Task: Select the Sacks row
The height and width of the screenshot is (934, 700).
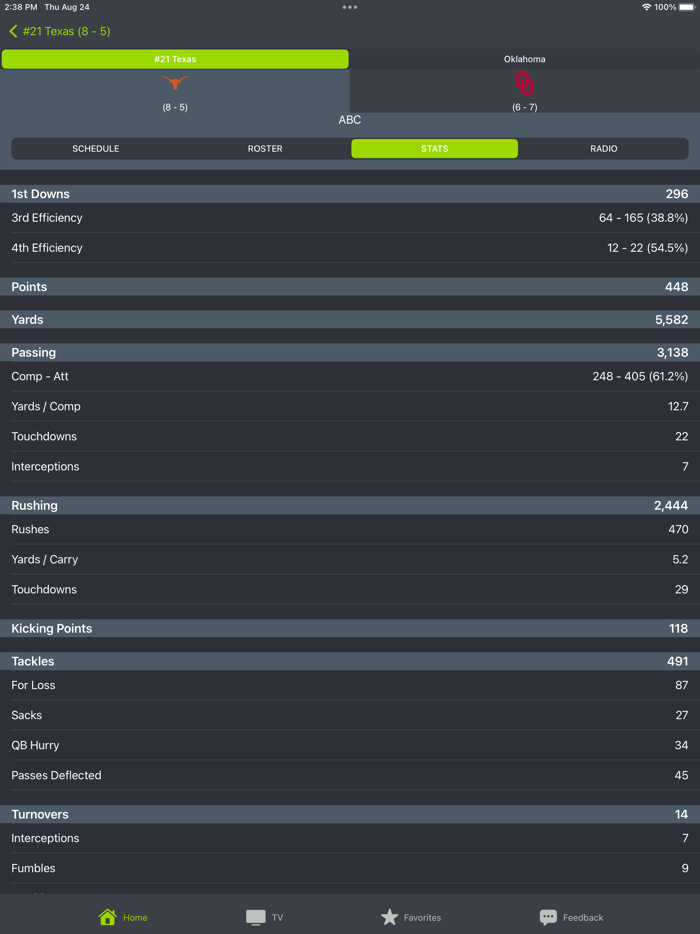Action: (x=350, y=715)
